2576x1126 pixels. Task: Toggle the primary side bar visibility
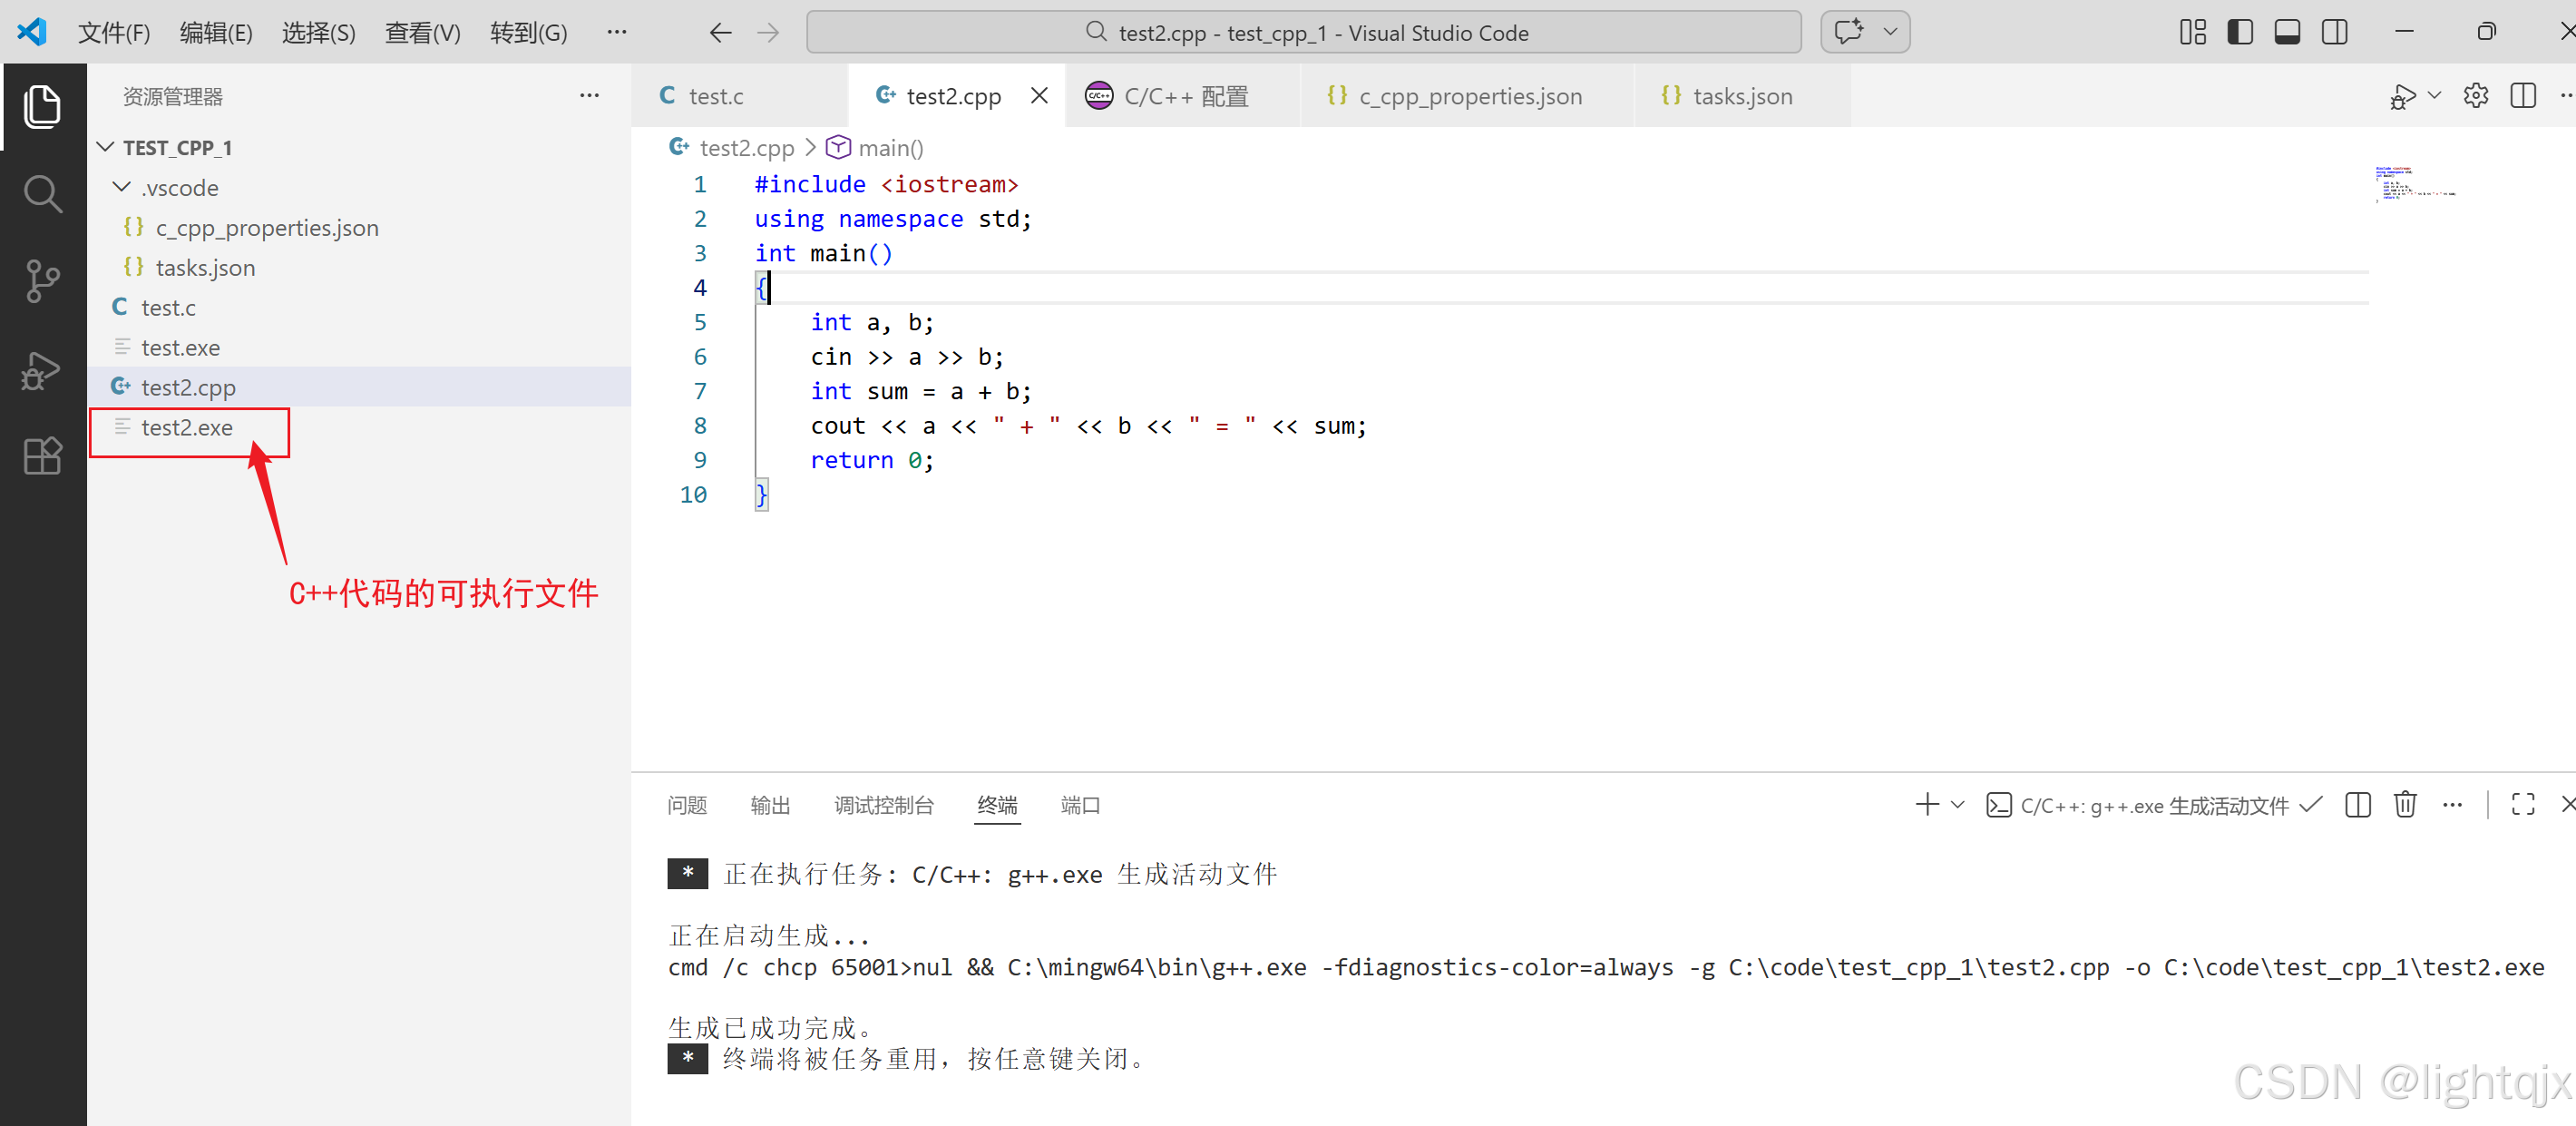coord(2240,32)
